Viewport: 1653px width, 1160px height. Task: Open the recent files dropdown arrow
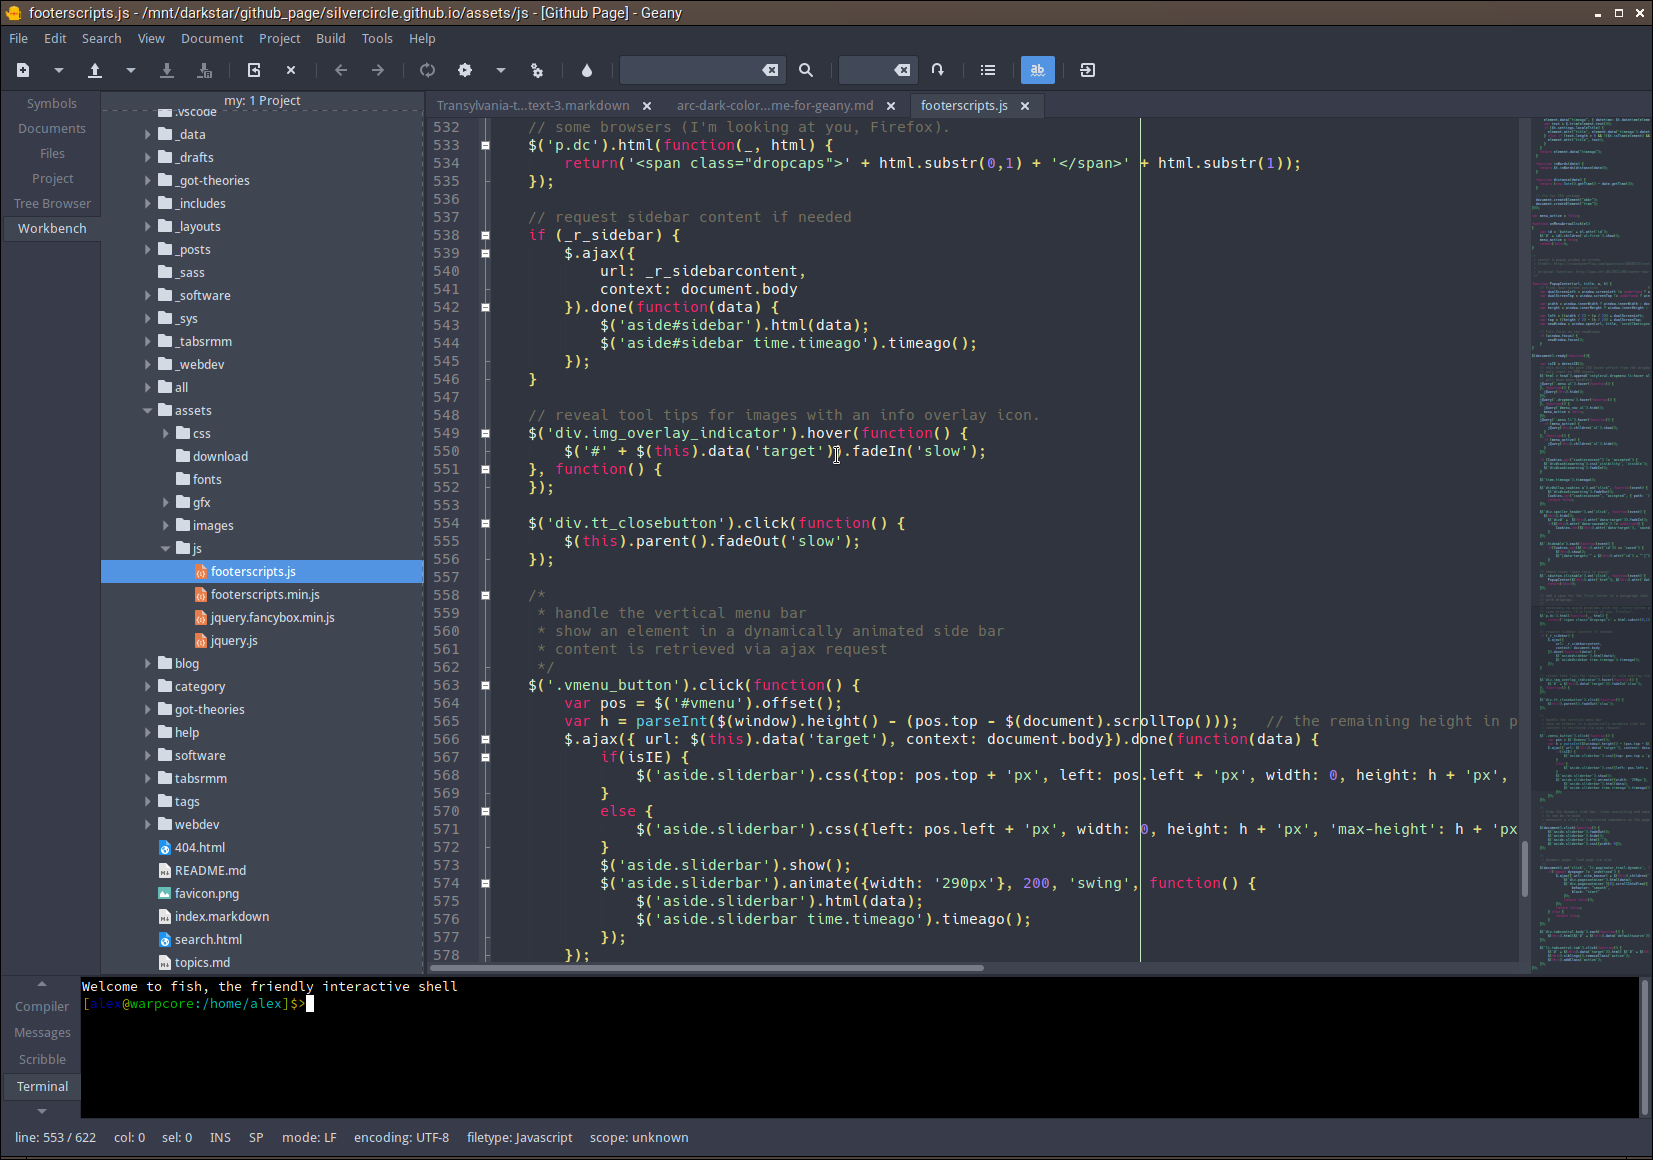pos(131,70)
